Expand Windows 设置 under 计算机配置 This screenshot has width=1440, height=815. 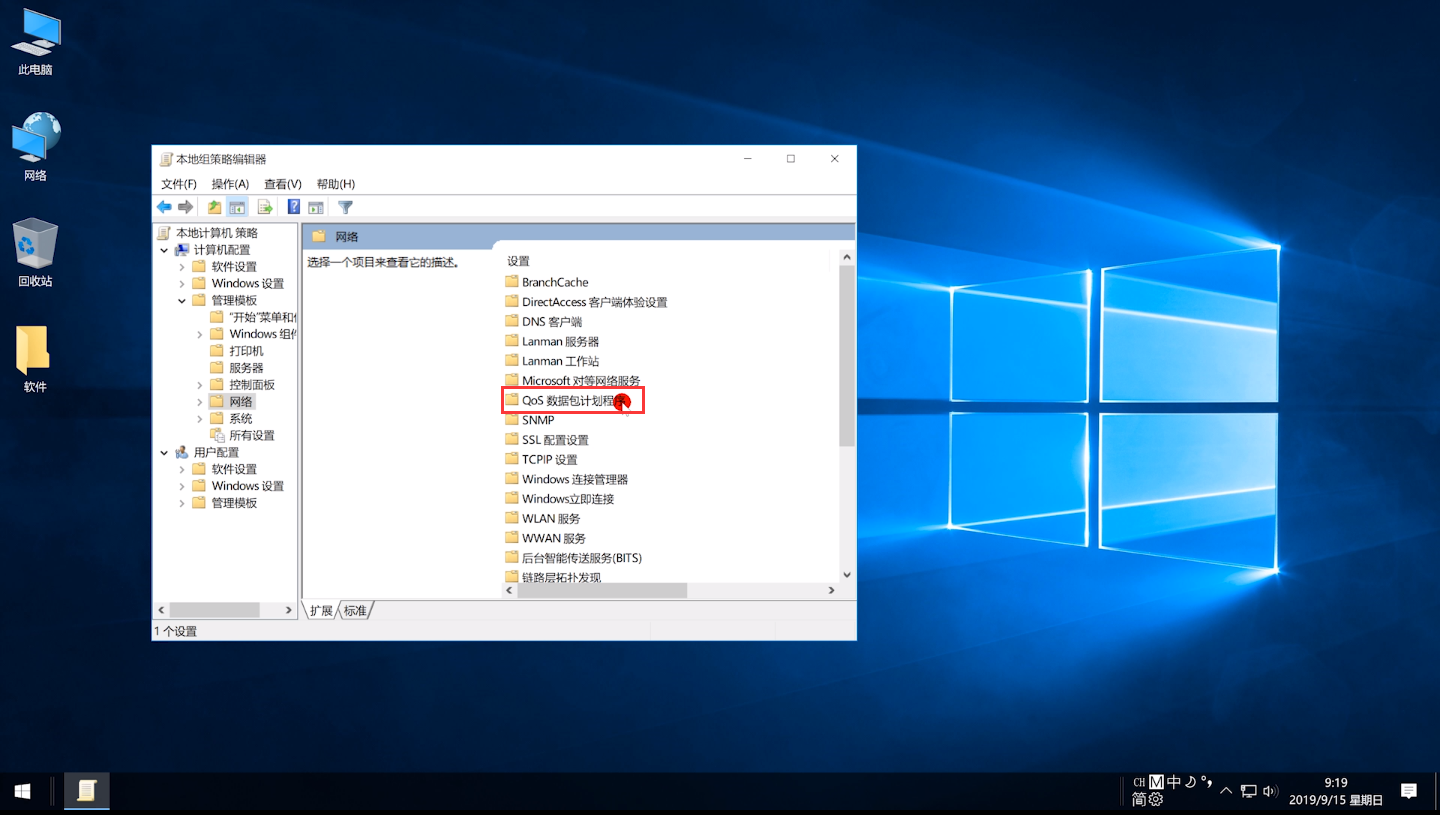pyautogui.click(x=182, y=284)
